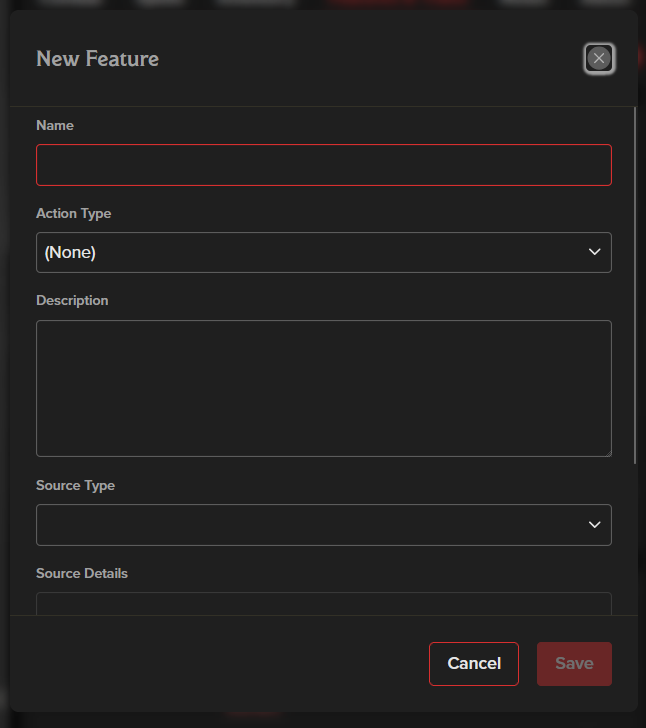The width and height of the screenshot is (646, 728).
Task: Click the Source Type chevron arrow
Action: click(x=594, y=525)
